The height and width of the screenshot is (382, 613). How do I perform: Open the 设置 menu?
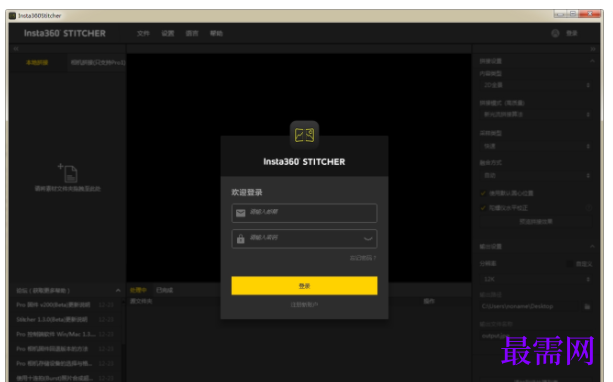tap(168, 33)
